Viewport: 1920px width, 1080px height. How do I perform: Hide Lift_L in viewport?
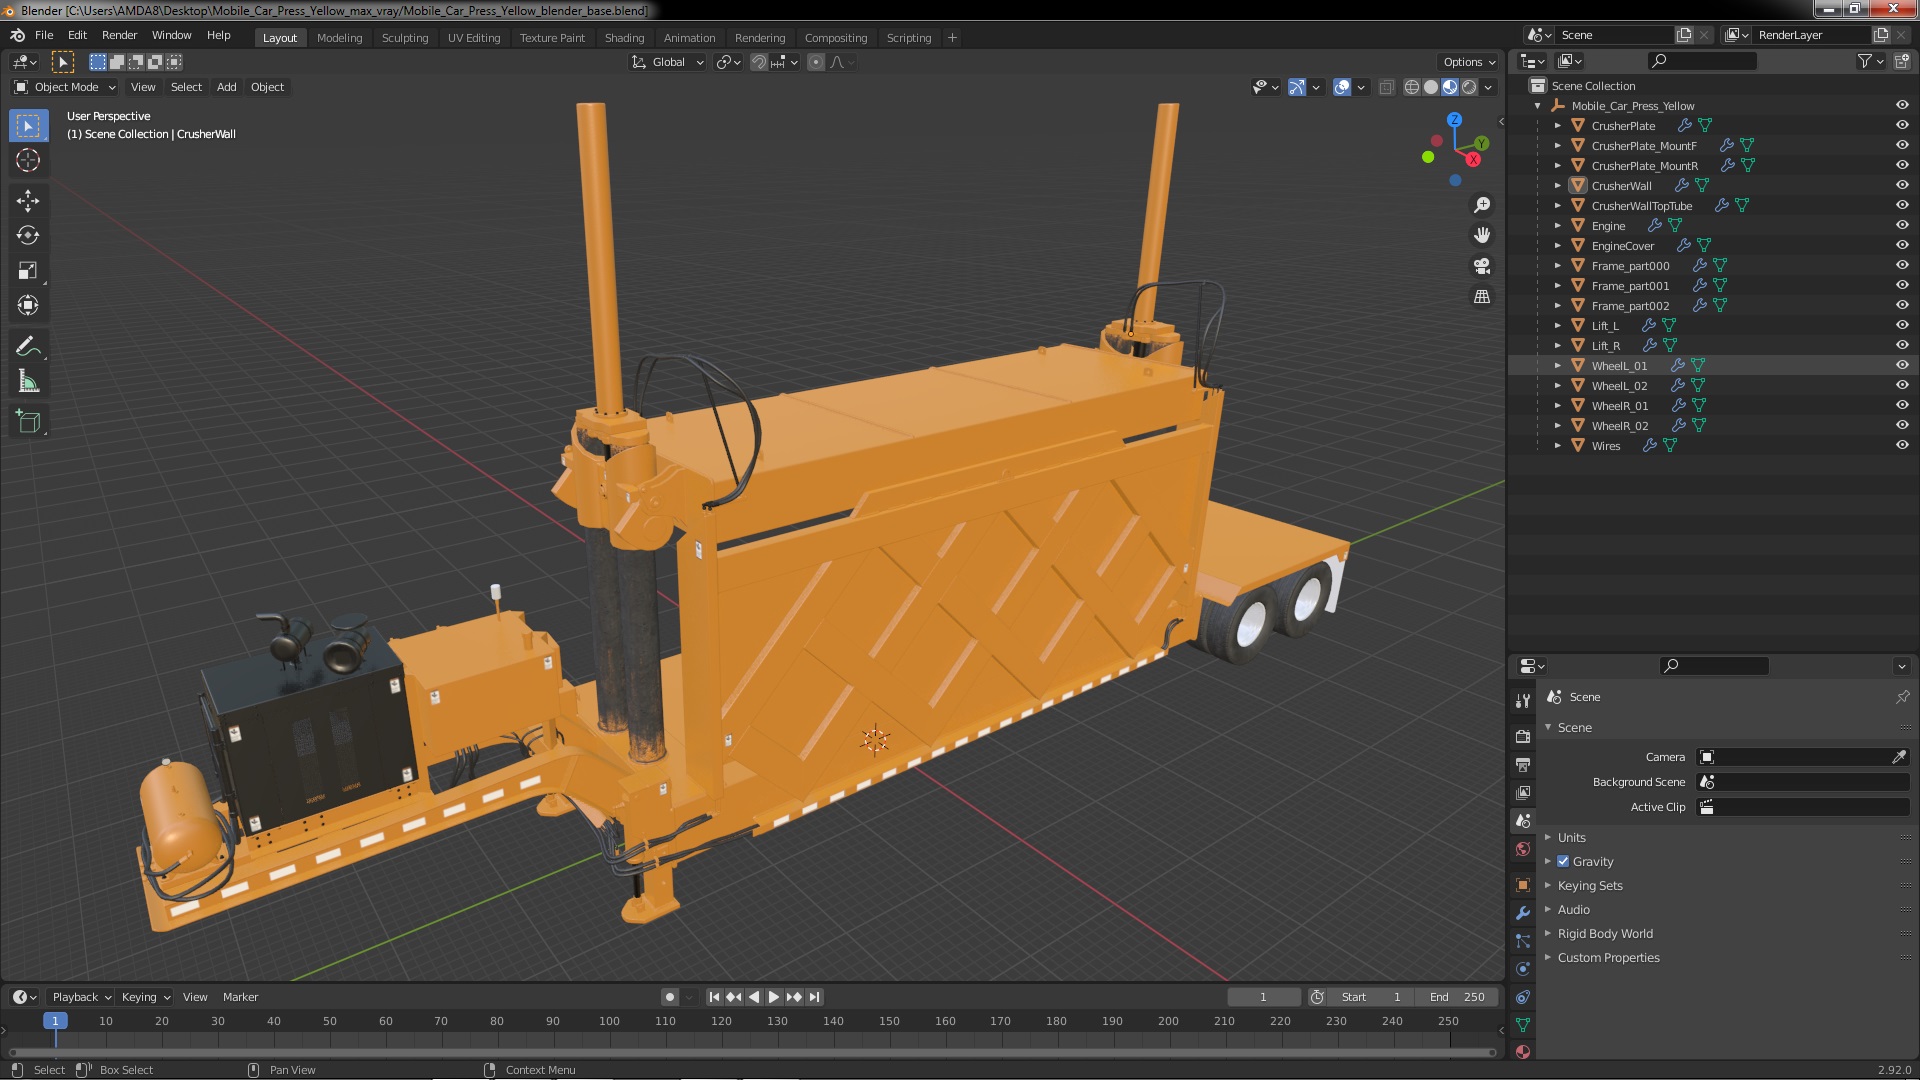1902,325
